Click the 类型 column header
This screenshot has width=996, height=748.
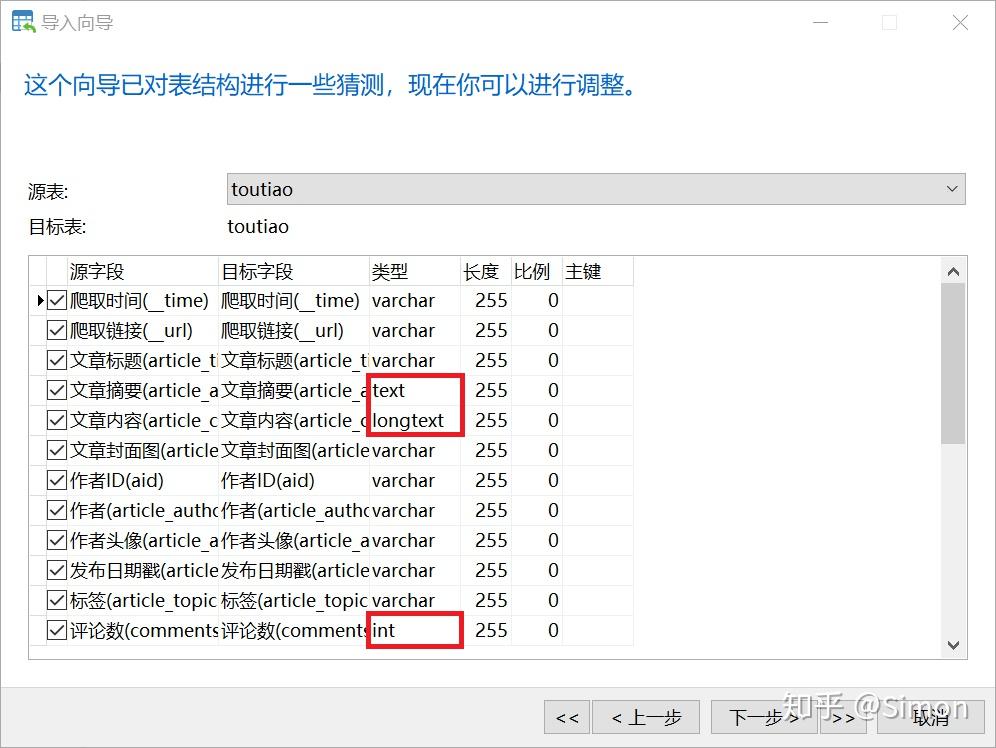[414, 271]
